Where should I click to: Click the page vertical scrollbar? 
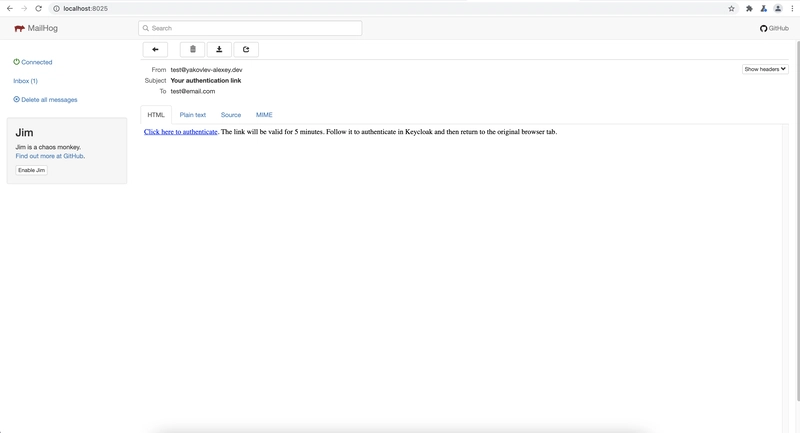pos(797,219)
